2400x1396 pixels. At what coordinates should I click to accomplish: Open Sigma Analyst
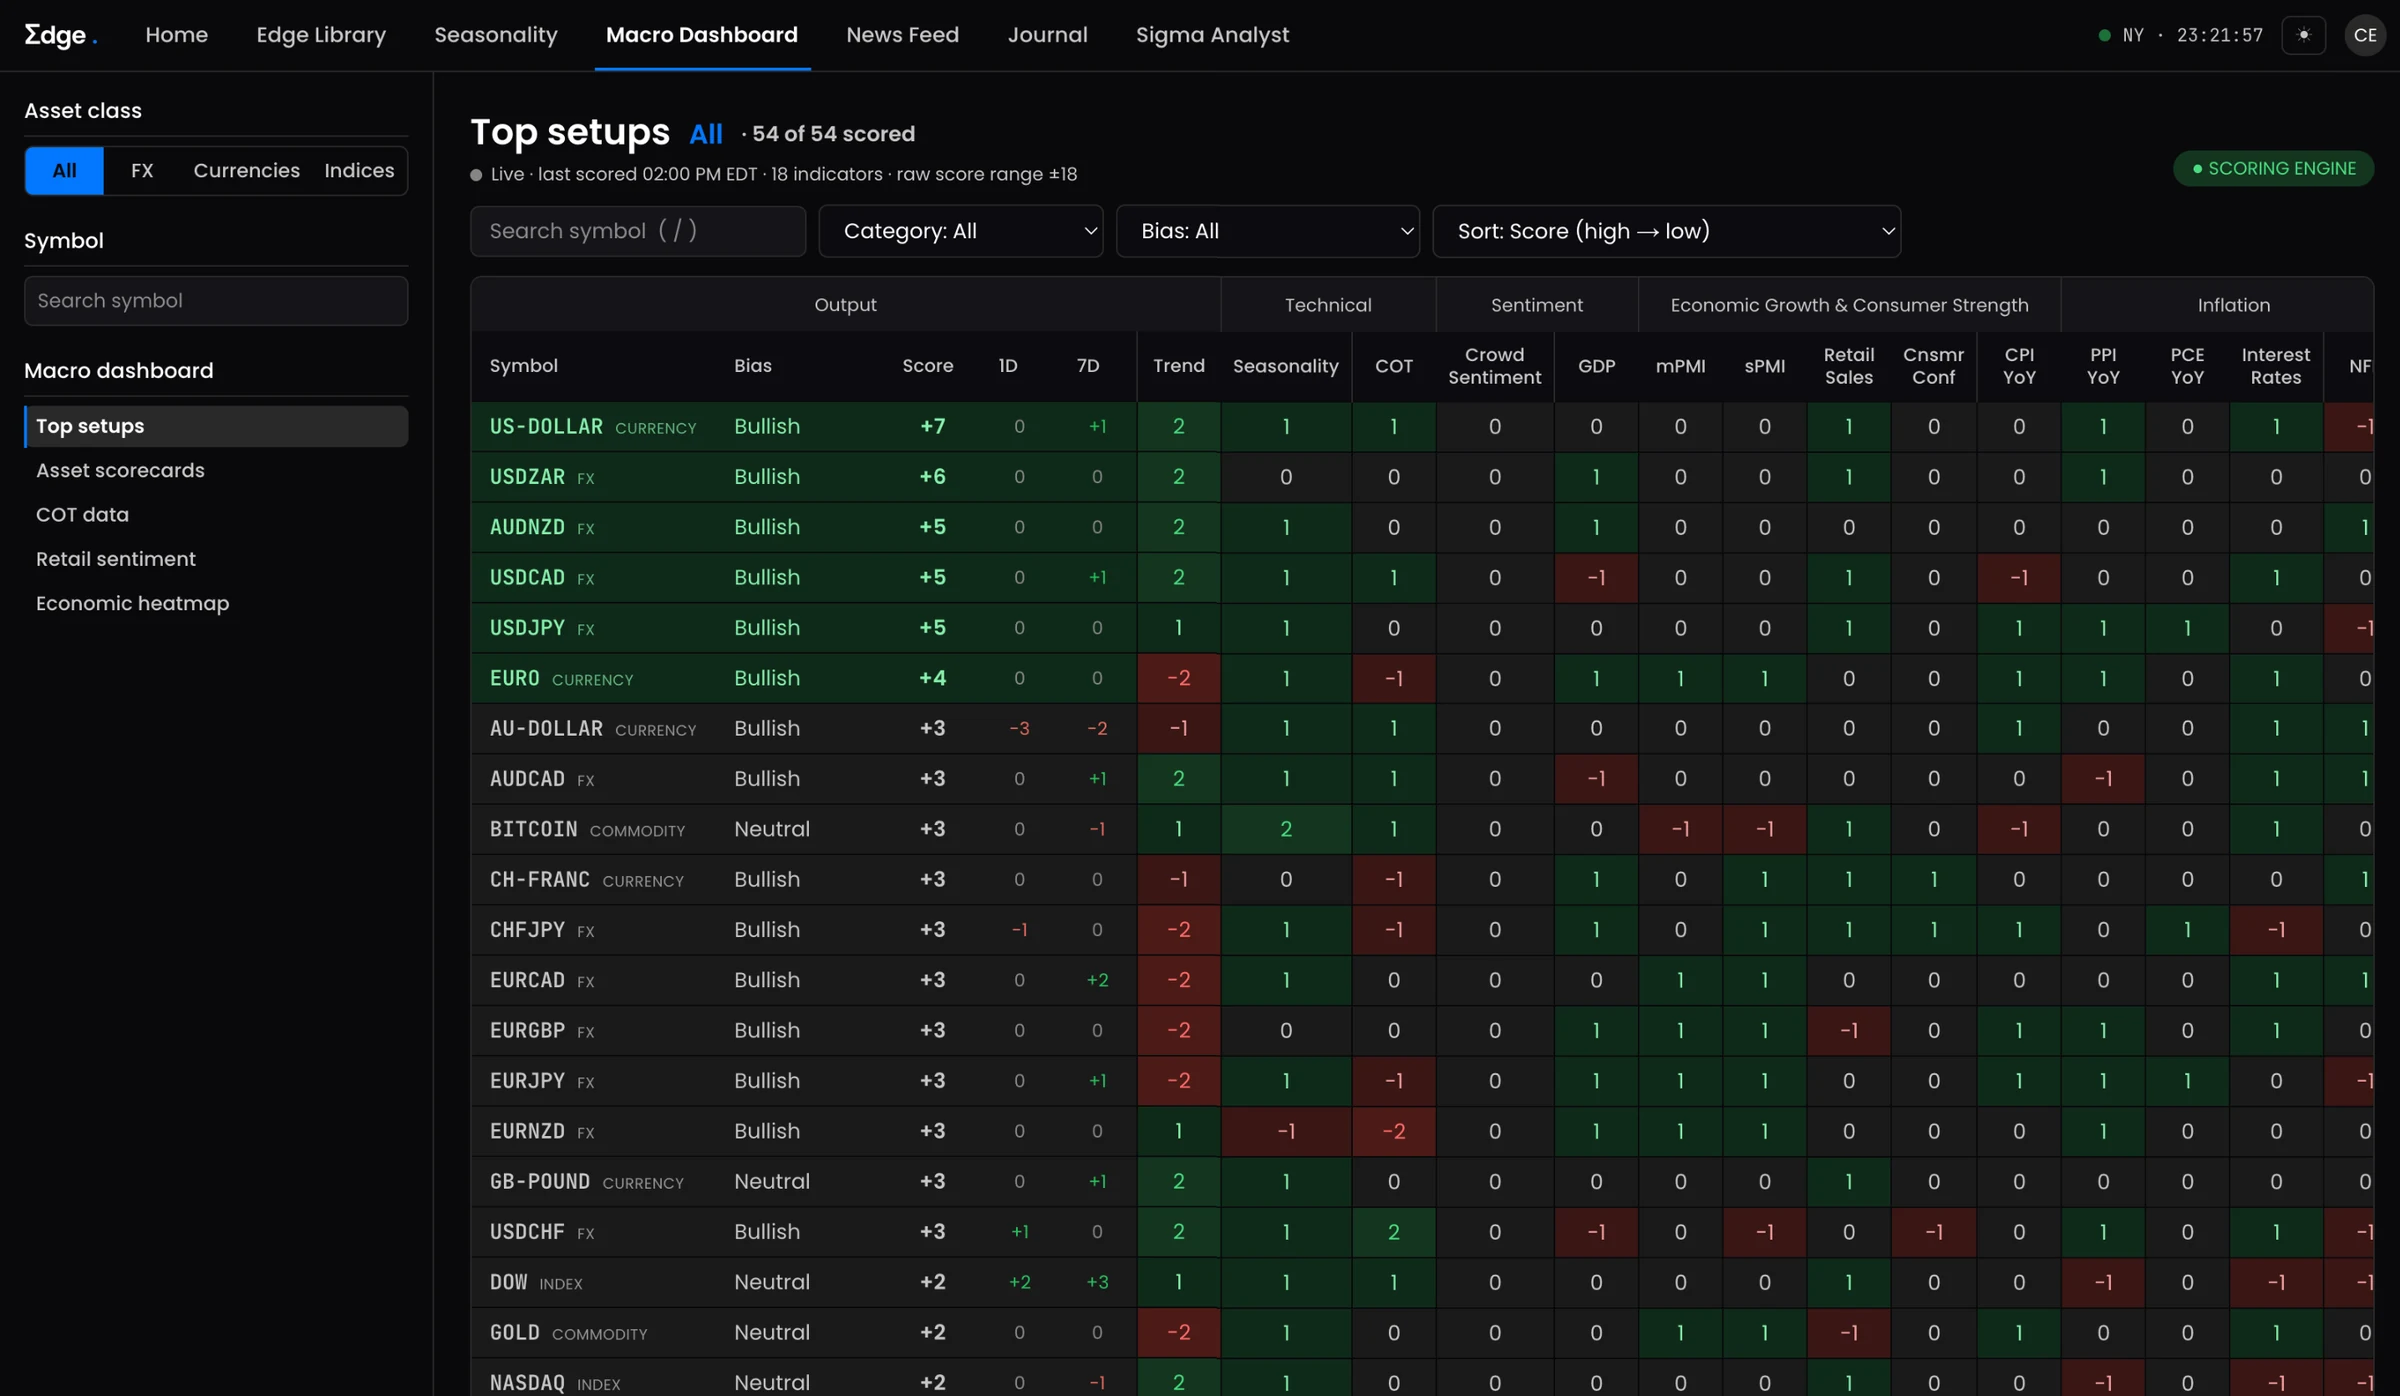tap(1212, 35)
